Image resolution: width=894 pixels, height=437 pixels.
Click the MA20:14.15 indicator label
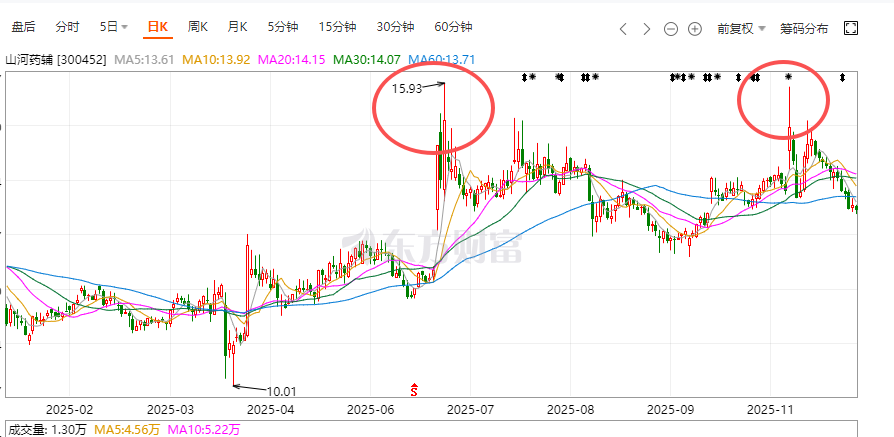(x=292, y=59)
